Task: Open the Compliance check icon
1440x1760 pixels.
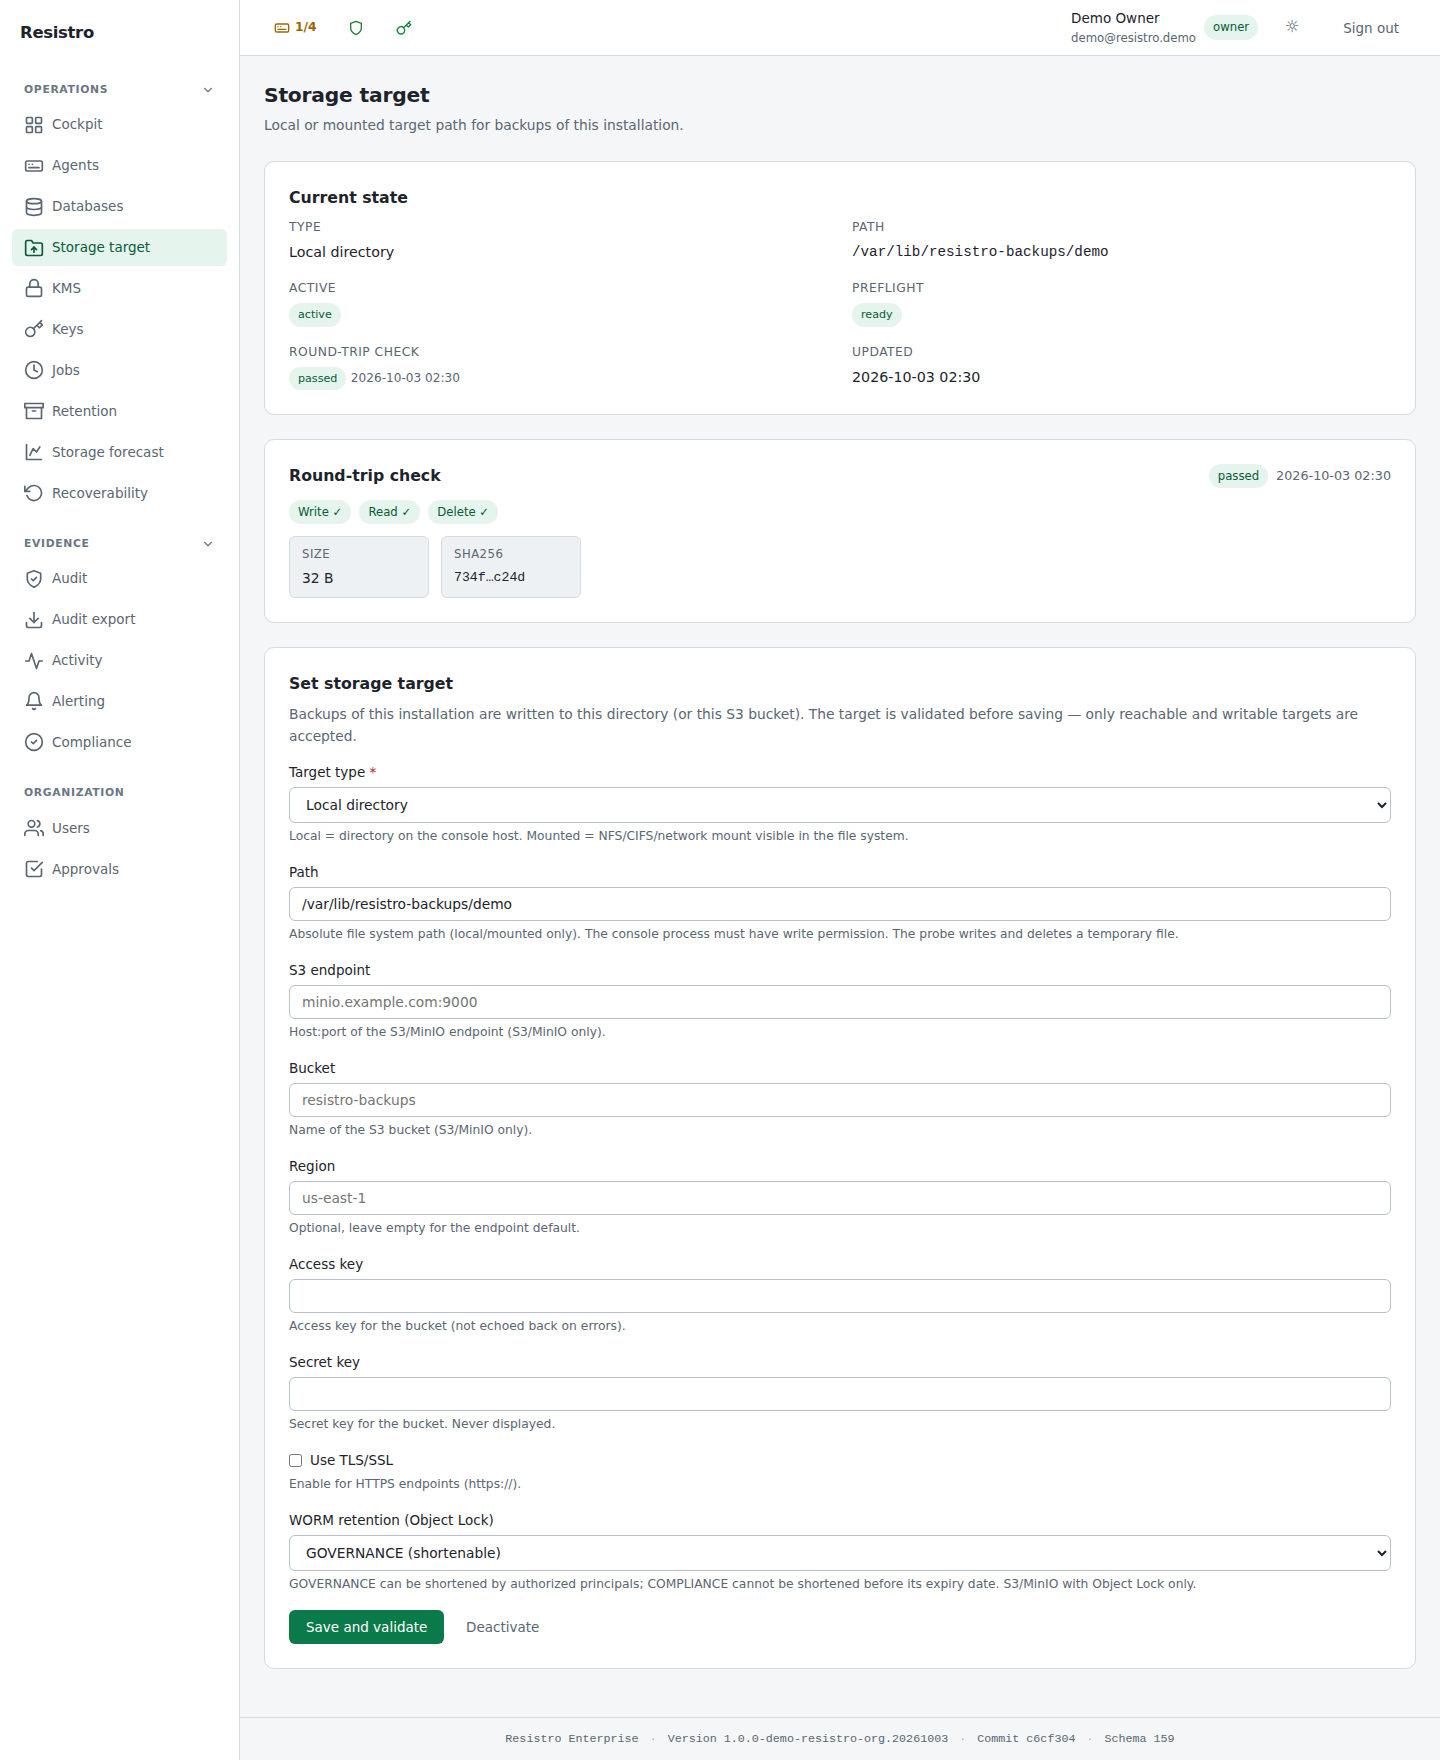Action: point(34,742)
